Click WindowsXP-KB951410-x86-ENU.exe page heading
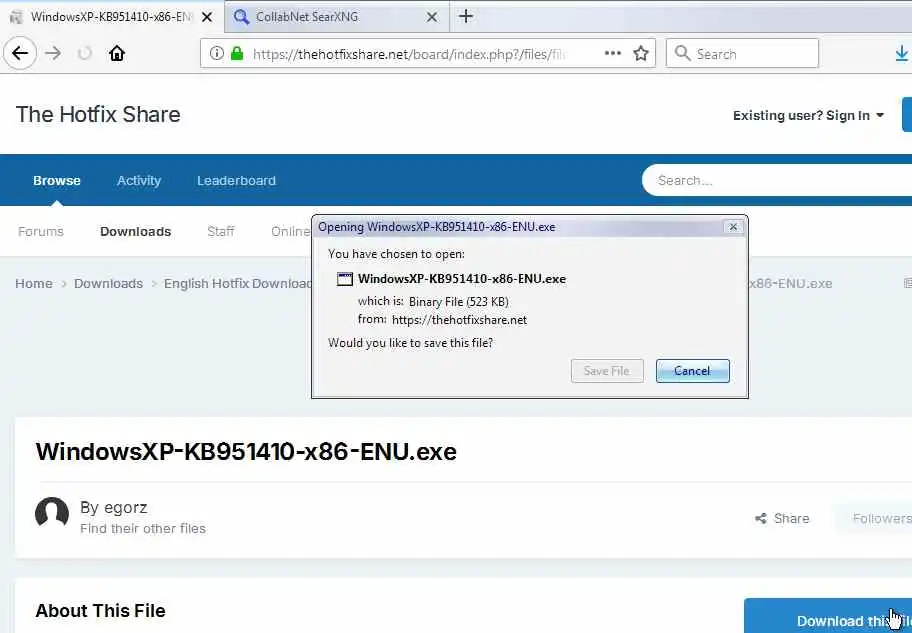The width and height of the screenshot is (912, 633). (246, 451)
